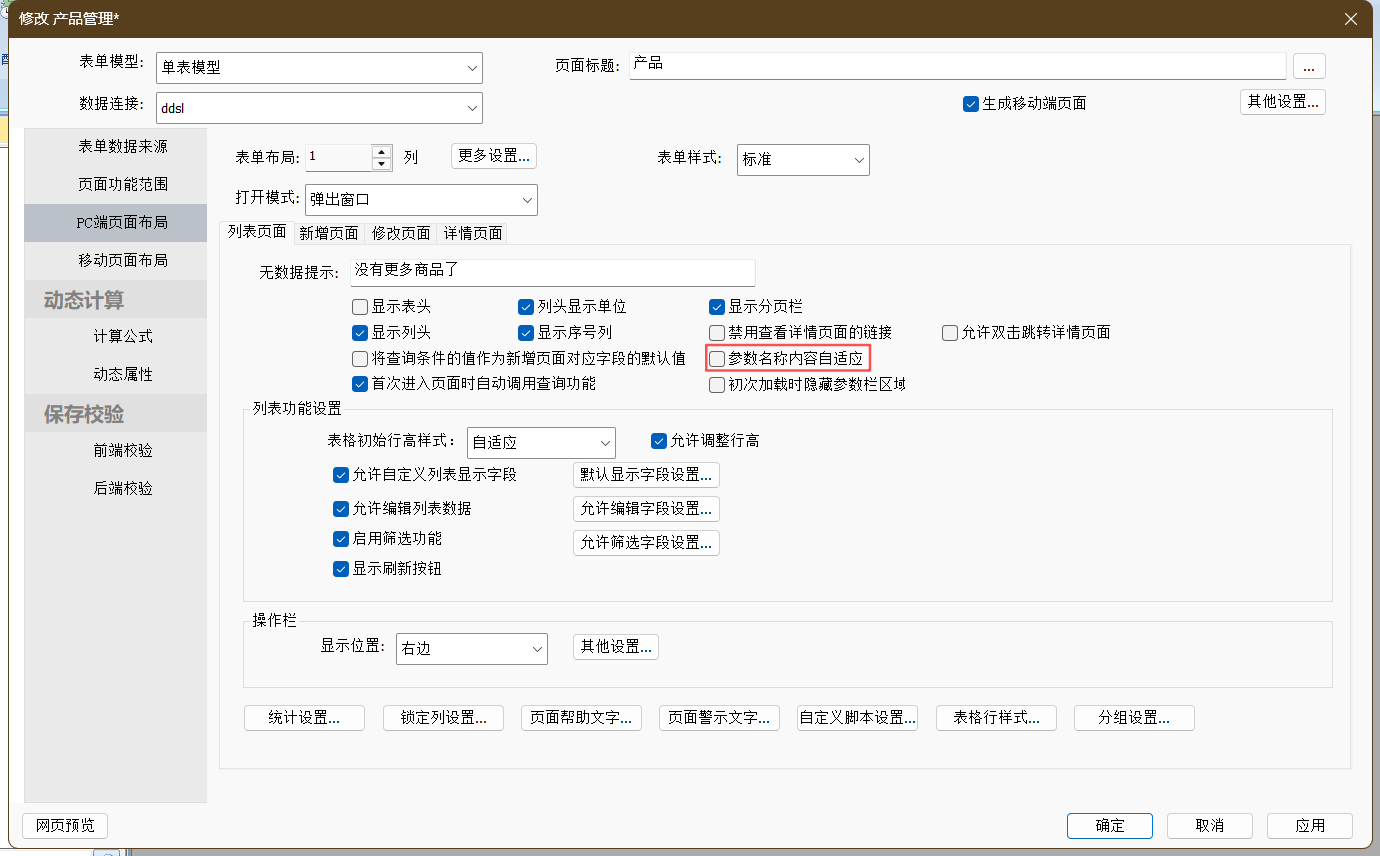
Task: Enable the 参数名称内容自适应 checkbox
Action: (x=717, y=358)
